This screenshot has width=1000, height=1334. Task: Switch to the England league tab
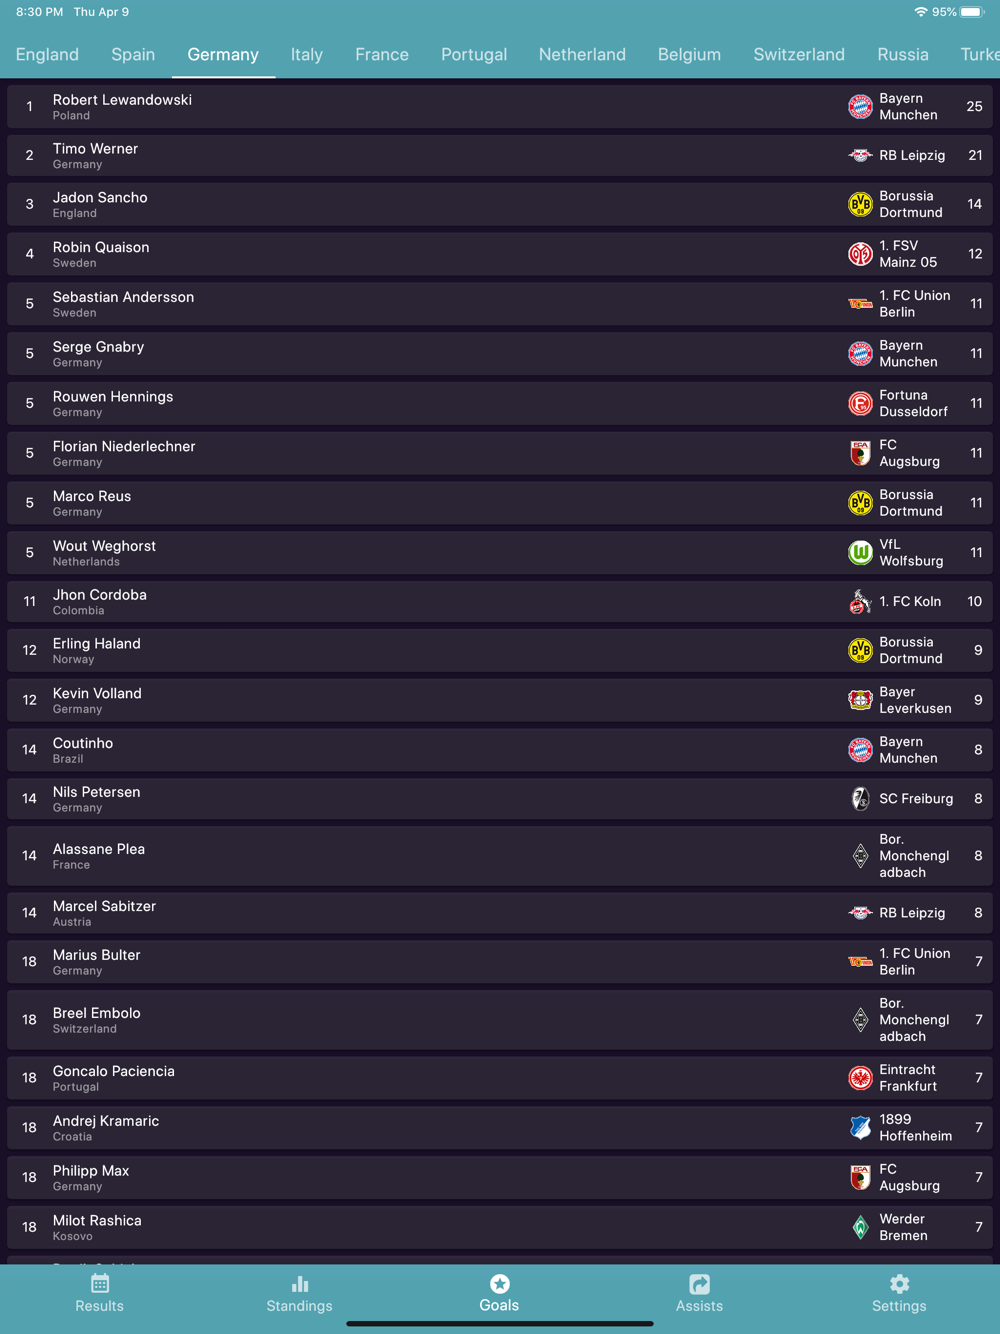pyautogui.click(x=47, y=54)
